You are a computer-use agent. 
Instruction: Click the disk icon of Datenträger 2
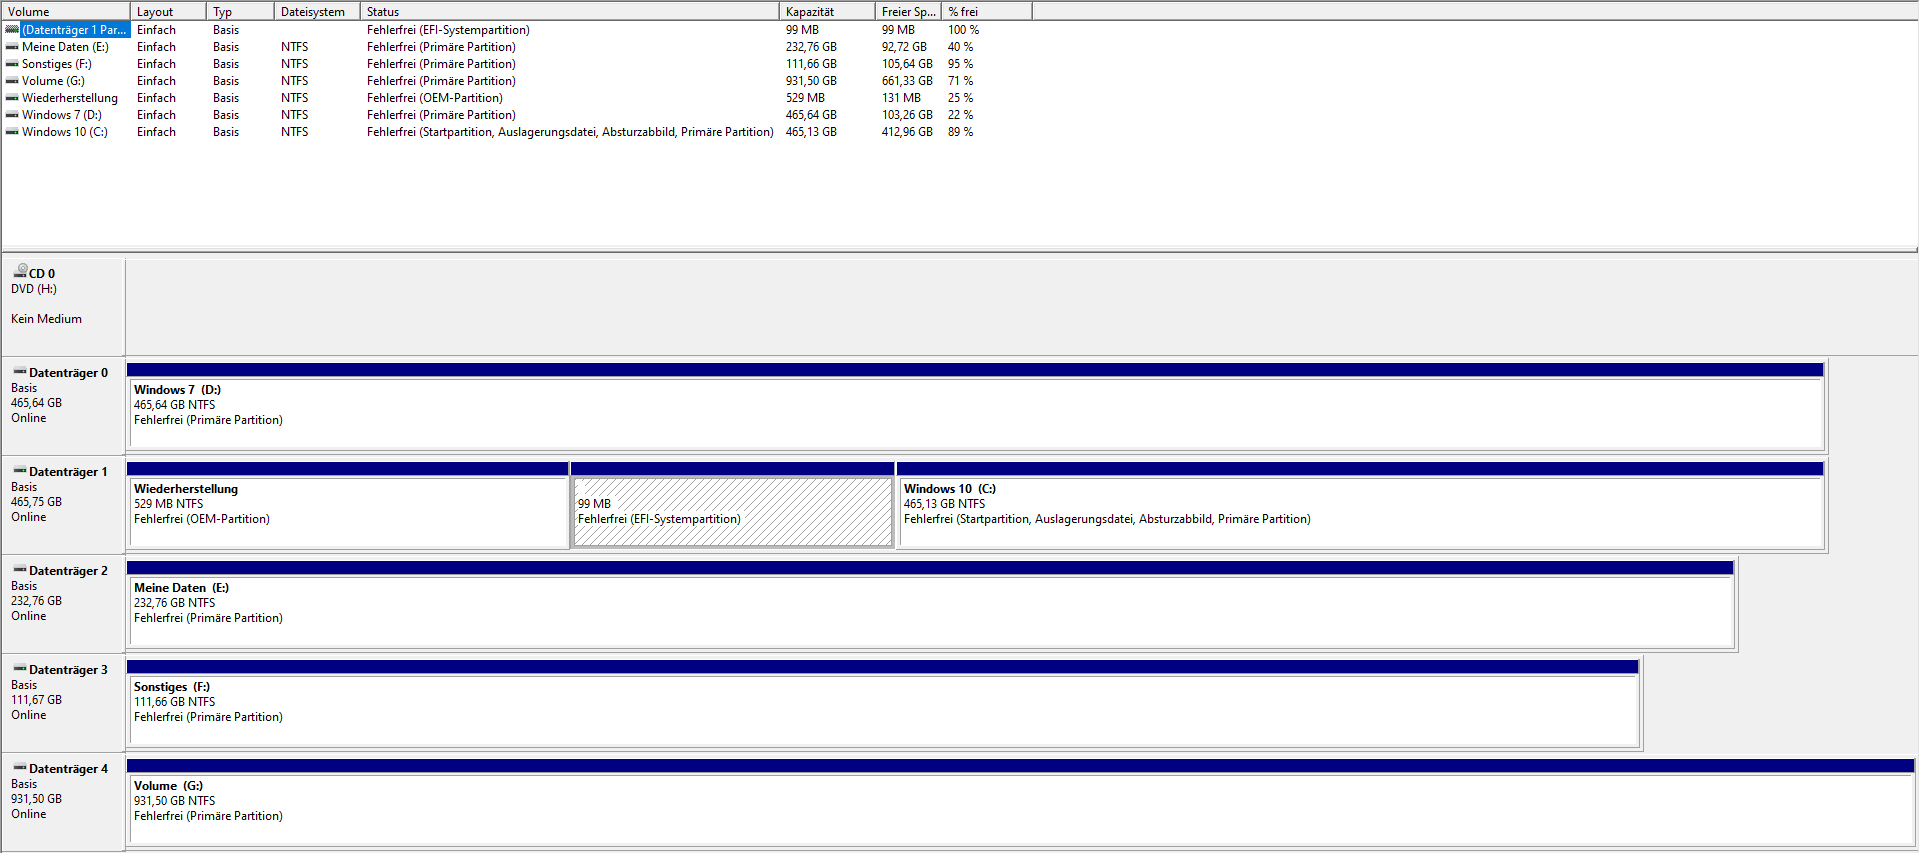tap(20, 570)
